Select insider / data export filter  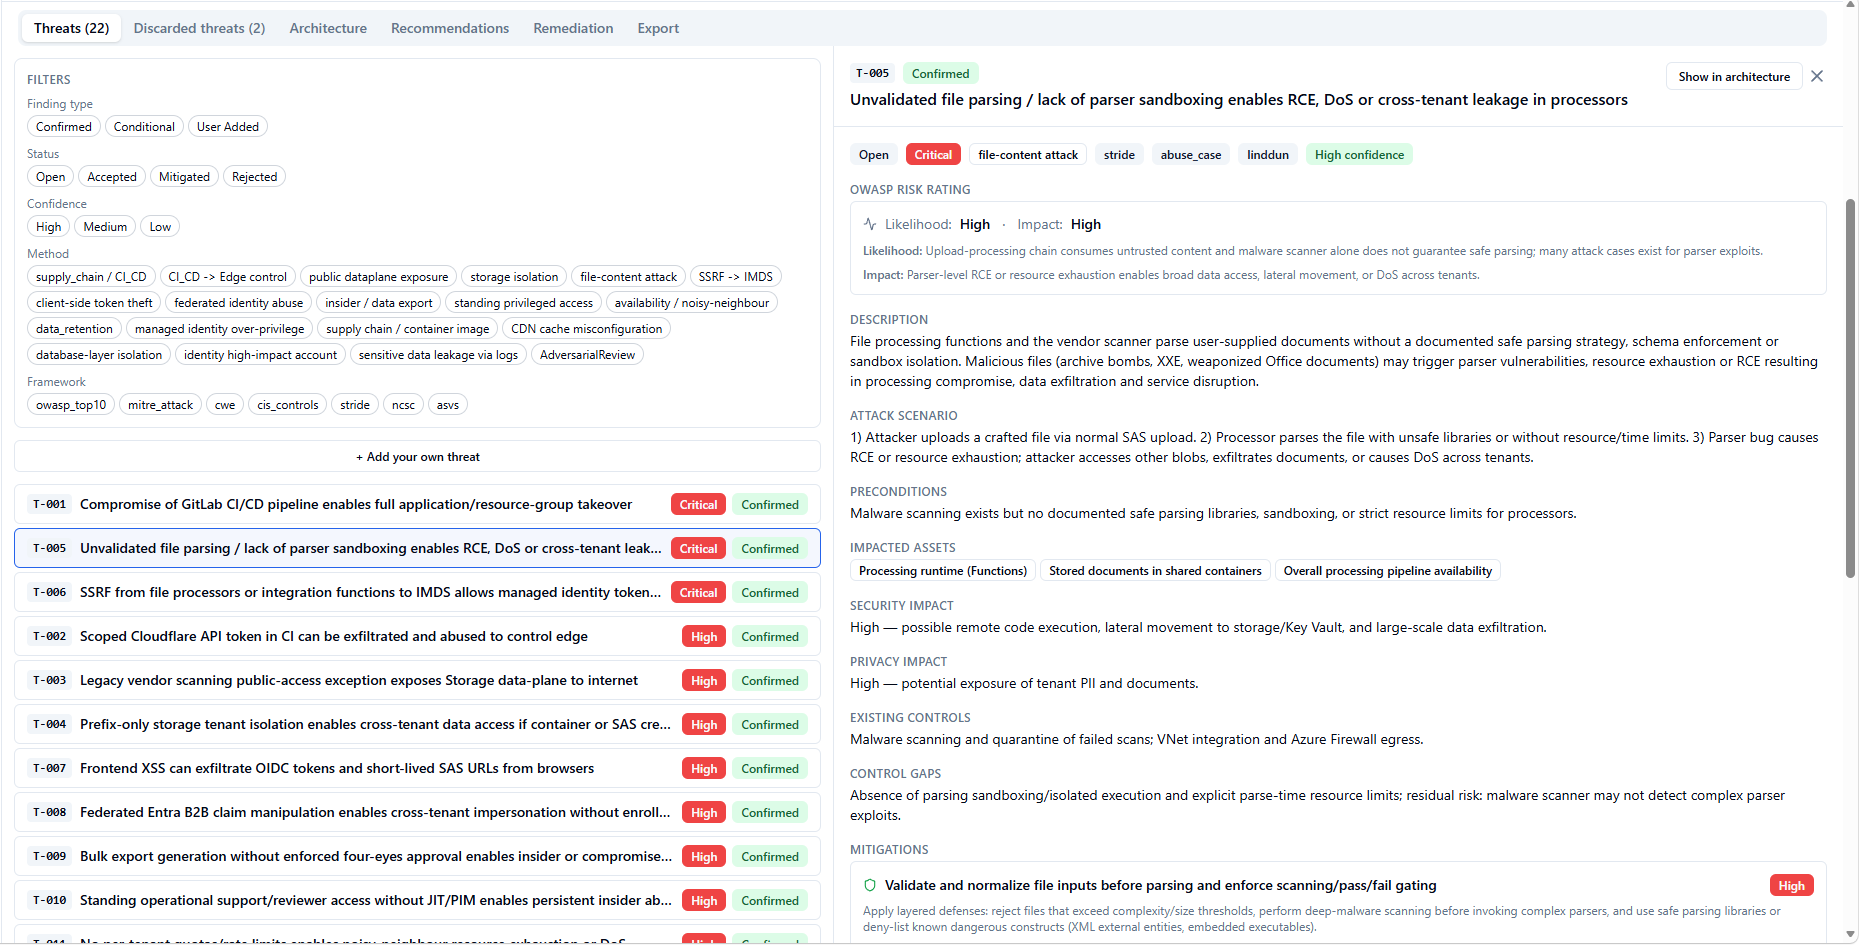379,303
